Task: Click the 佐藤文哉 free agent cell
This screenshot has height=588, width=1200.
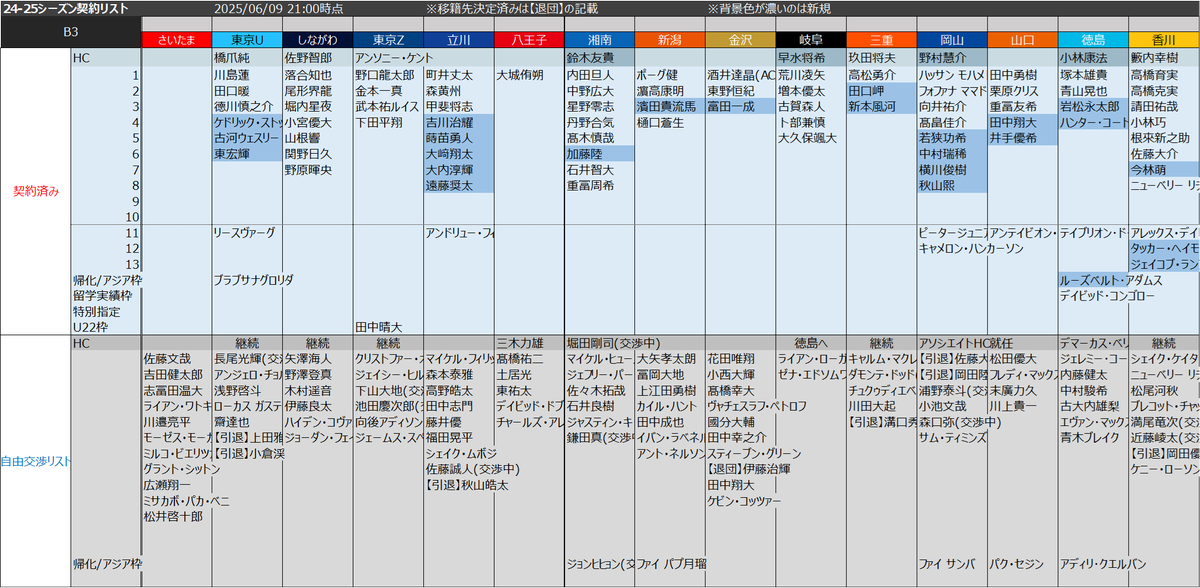Action: point(177,358)
